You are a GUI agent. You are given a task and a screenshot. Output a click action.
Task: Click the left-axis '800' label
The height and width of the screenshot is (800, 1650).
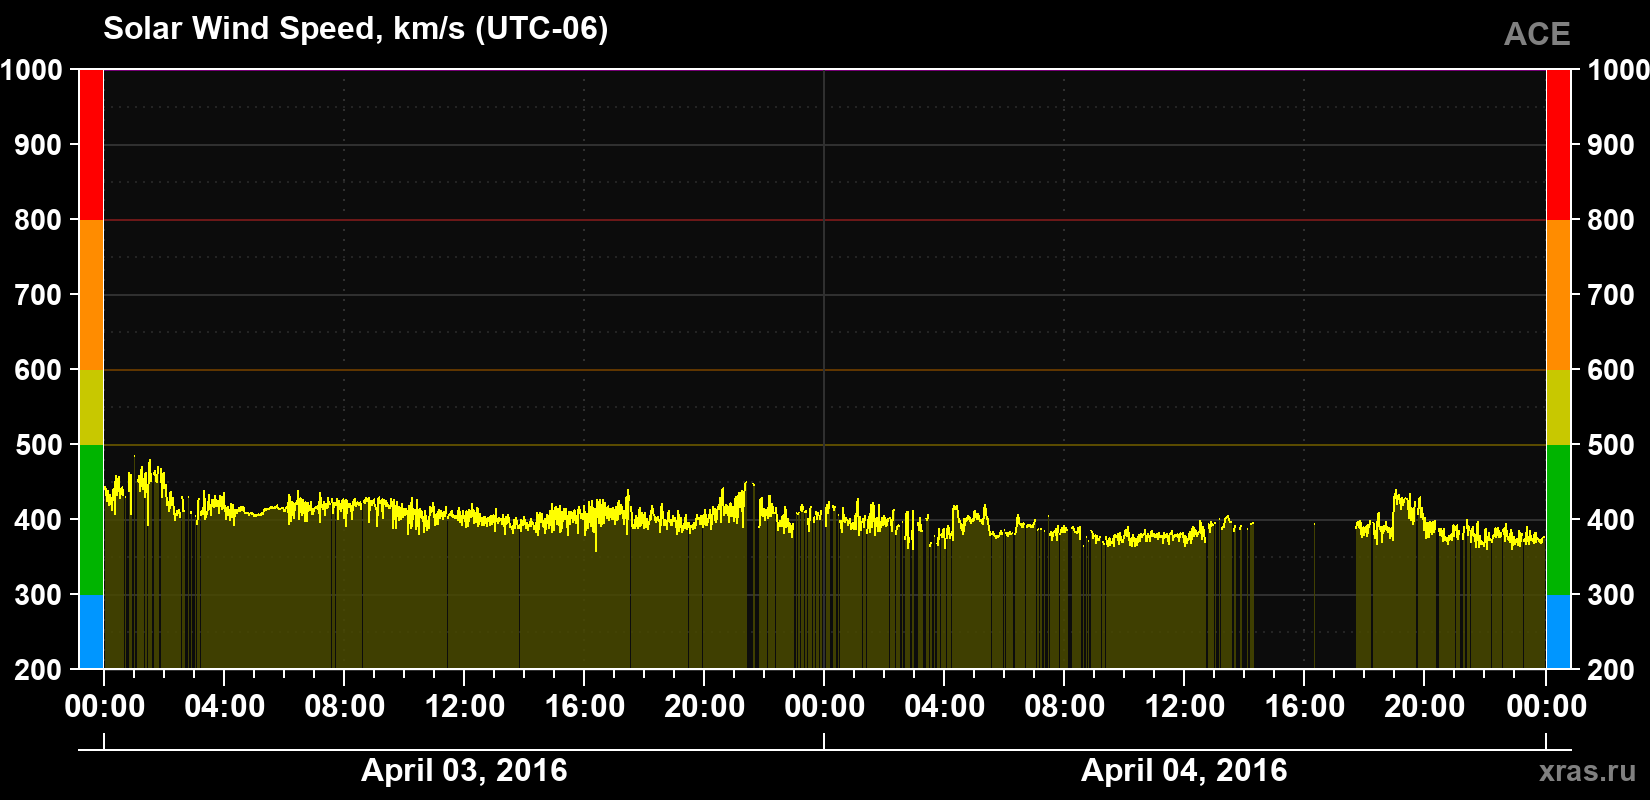pos(39,220)
